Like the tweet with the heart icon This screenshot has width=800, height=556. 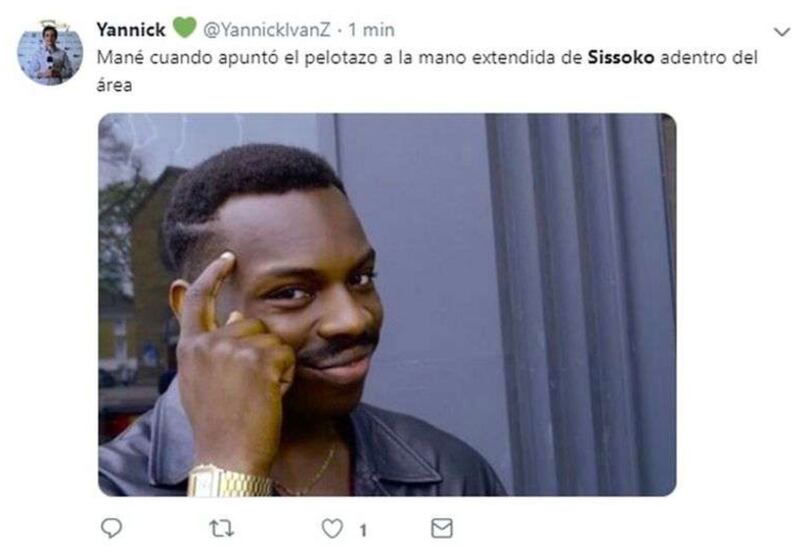point(332,528)
